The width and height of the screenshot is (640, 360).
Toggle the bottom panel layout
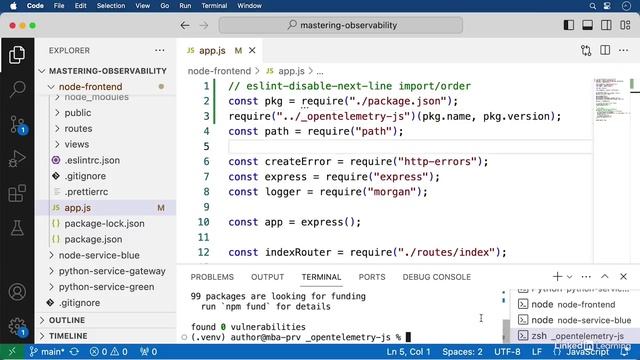coord(587,25)
